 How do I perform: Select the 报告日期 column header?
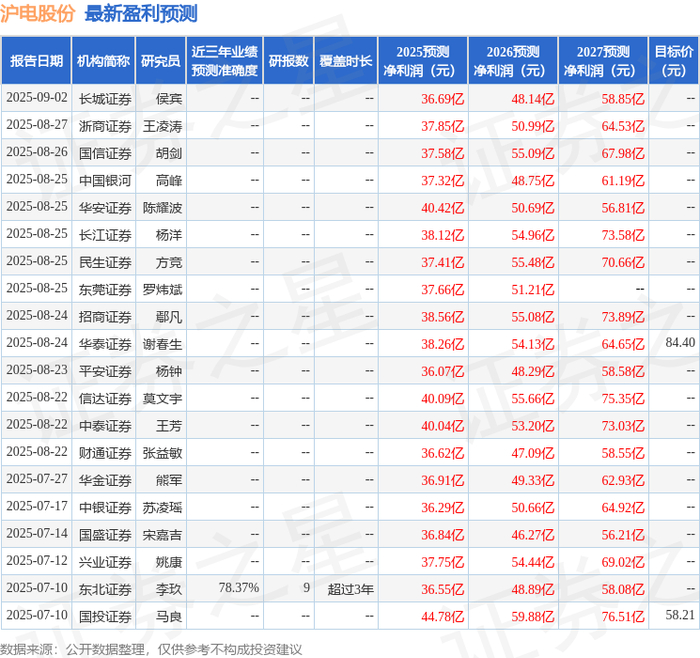point(36,61)
